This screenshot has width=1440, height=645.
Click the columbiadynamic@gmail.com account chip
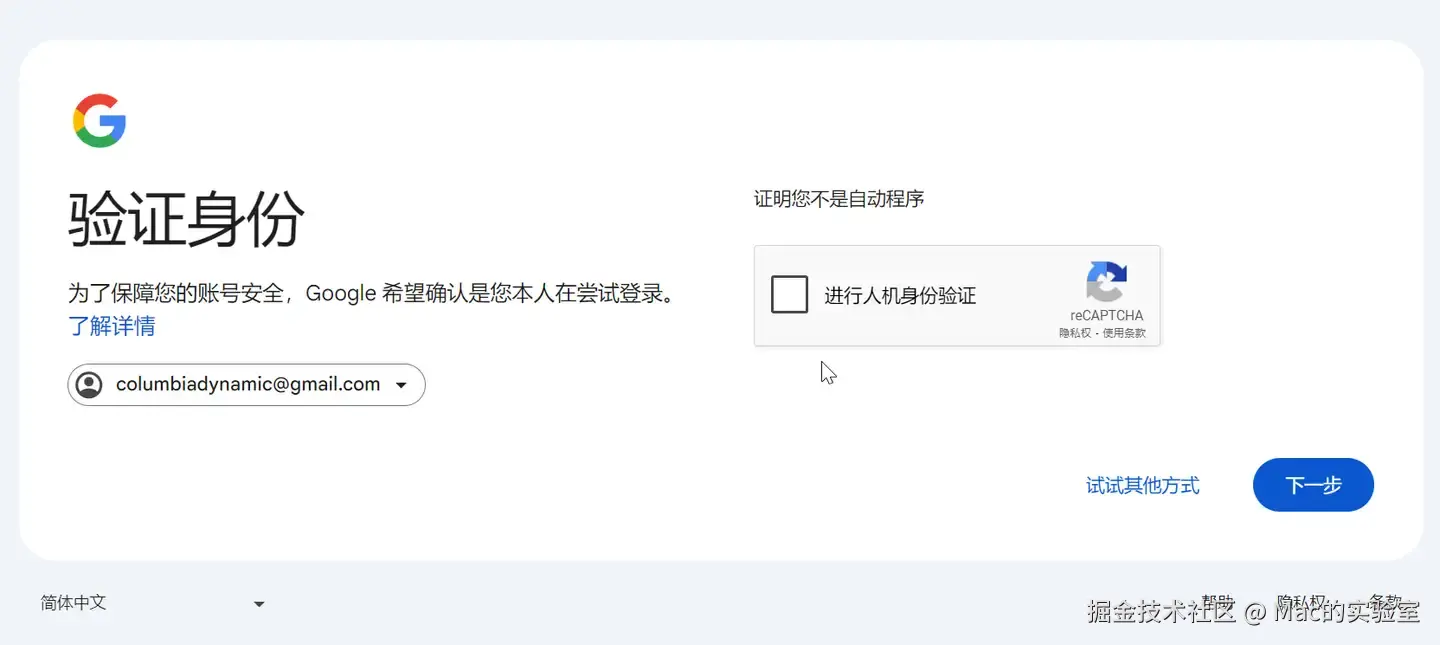(x=247, y=385)
